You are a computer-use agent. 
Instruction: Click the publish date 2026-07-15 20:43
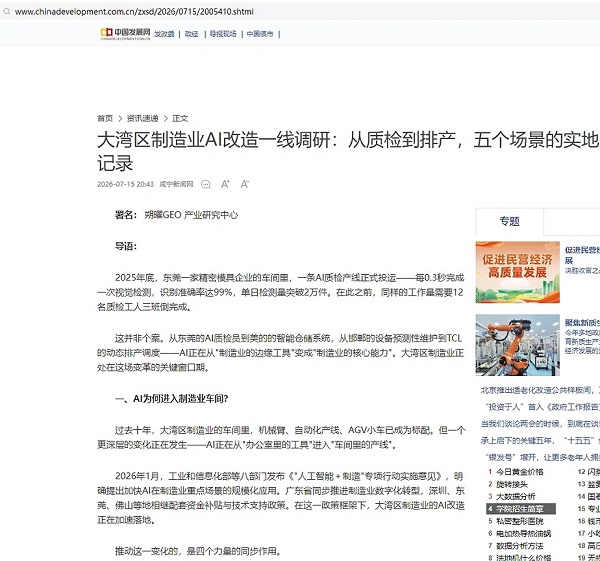click(125, 184)
